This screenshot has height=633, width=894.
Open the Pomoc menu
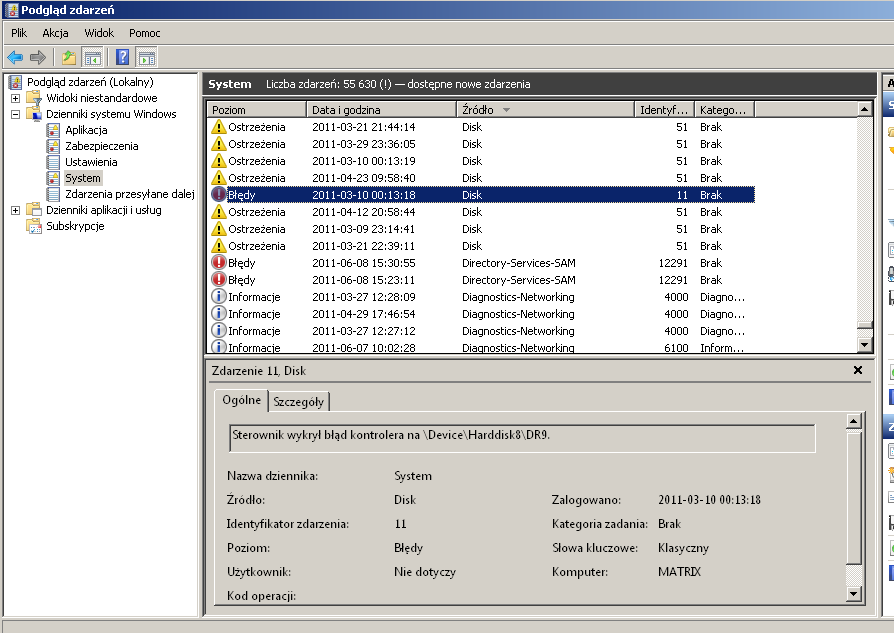click(144, 33)
